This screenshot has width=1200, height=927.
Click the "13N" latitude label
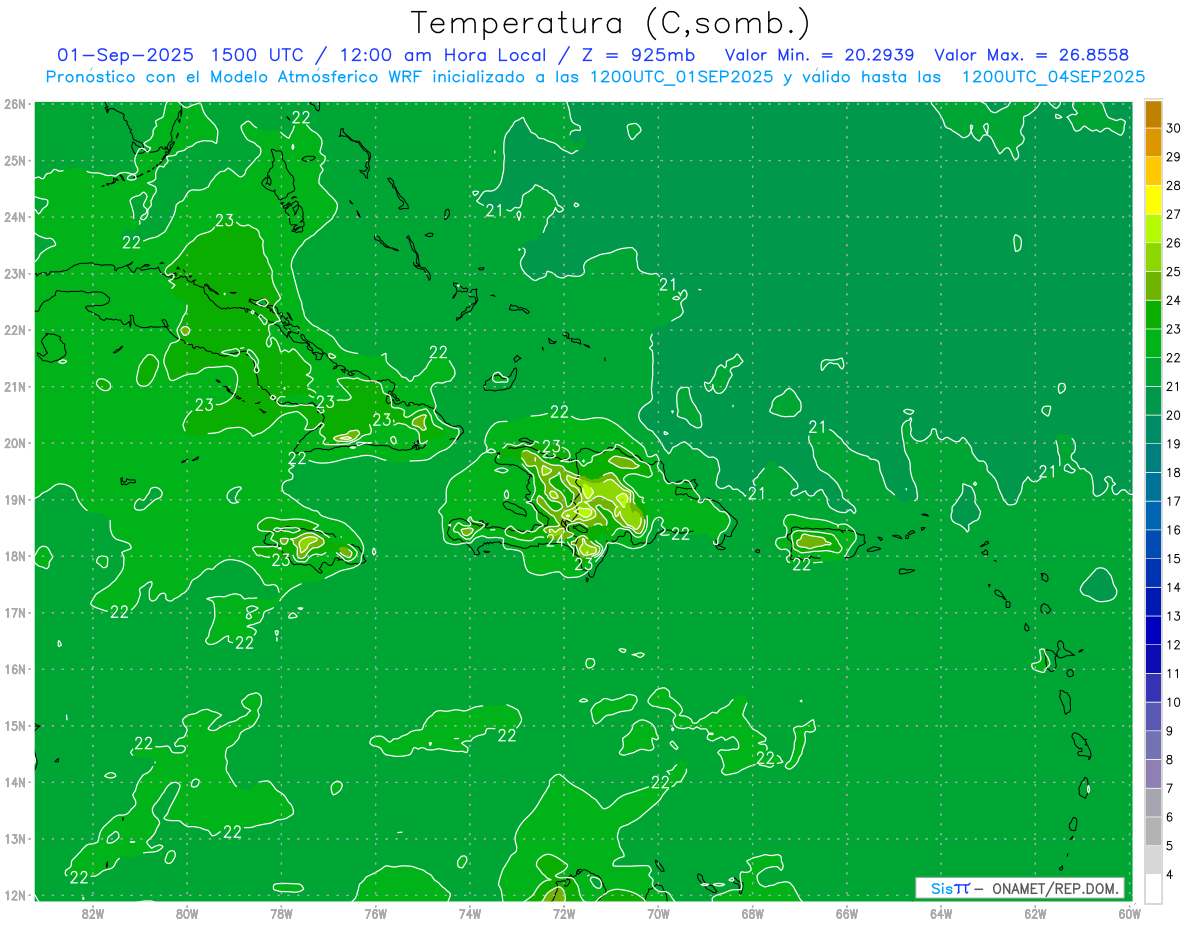[15, 839]
